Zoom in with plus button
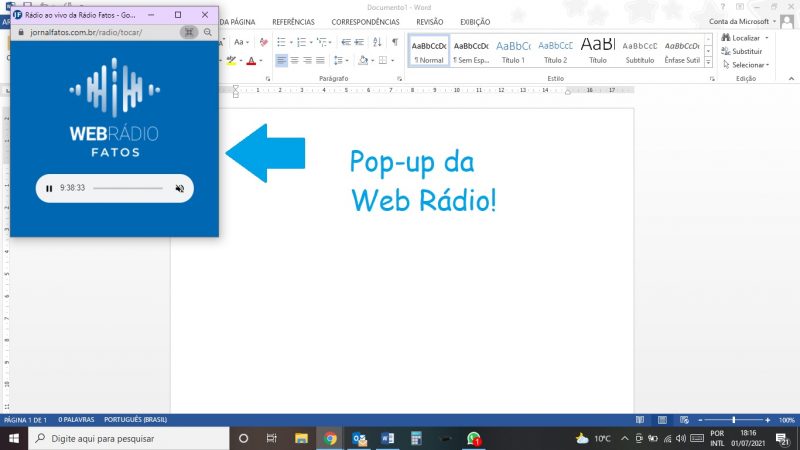This screenshot has height=450, width=800. [767, 420]
